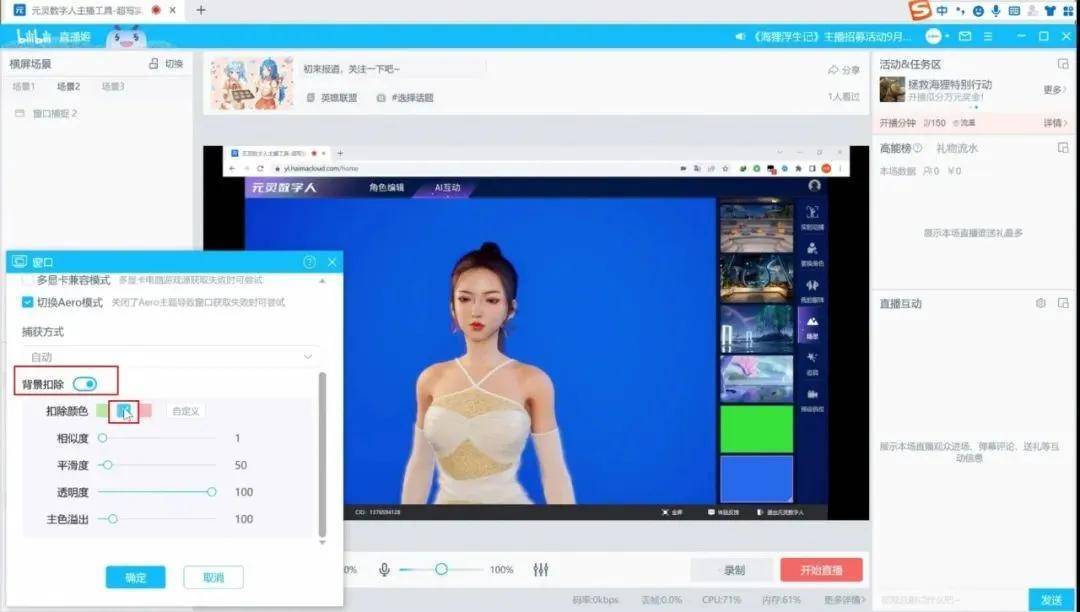Click the 分享 share icon
Viewport: 1080px width, 612px height.
844,70
